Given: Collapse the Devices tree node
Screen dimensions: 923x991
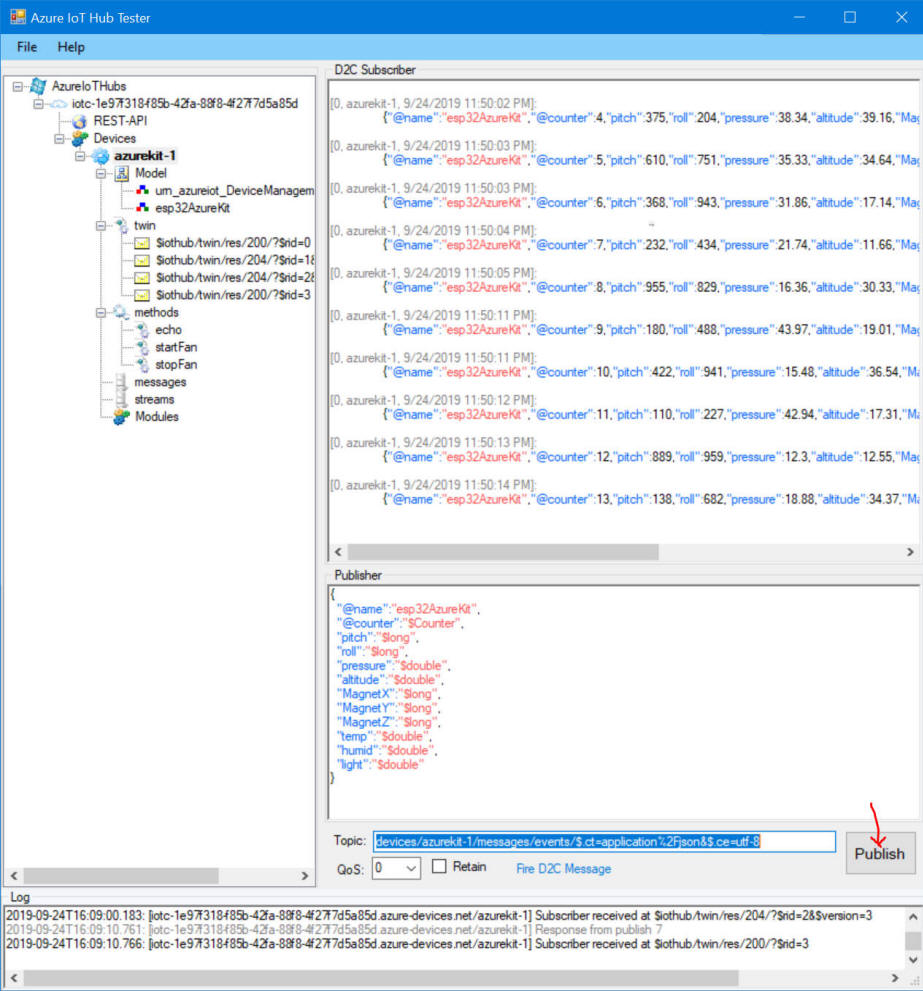Looking at the screenshot, I should pyautogui.click(x=59, y=138).
